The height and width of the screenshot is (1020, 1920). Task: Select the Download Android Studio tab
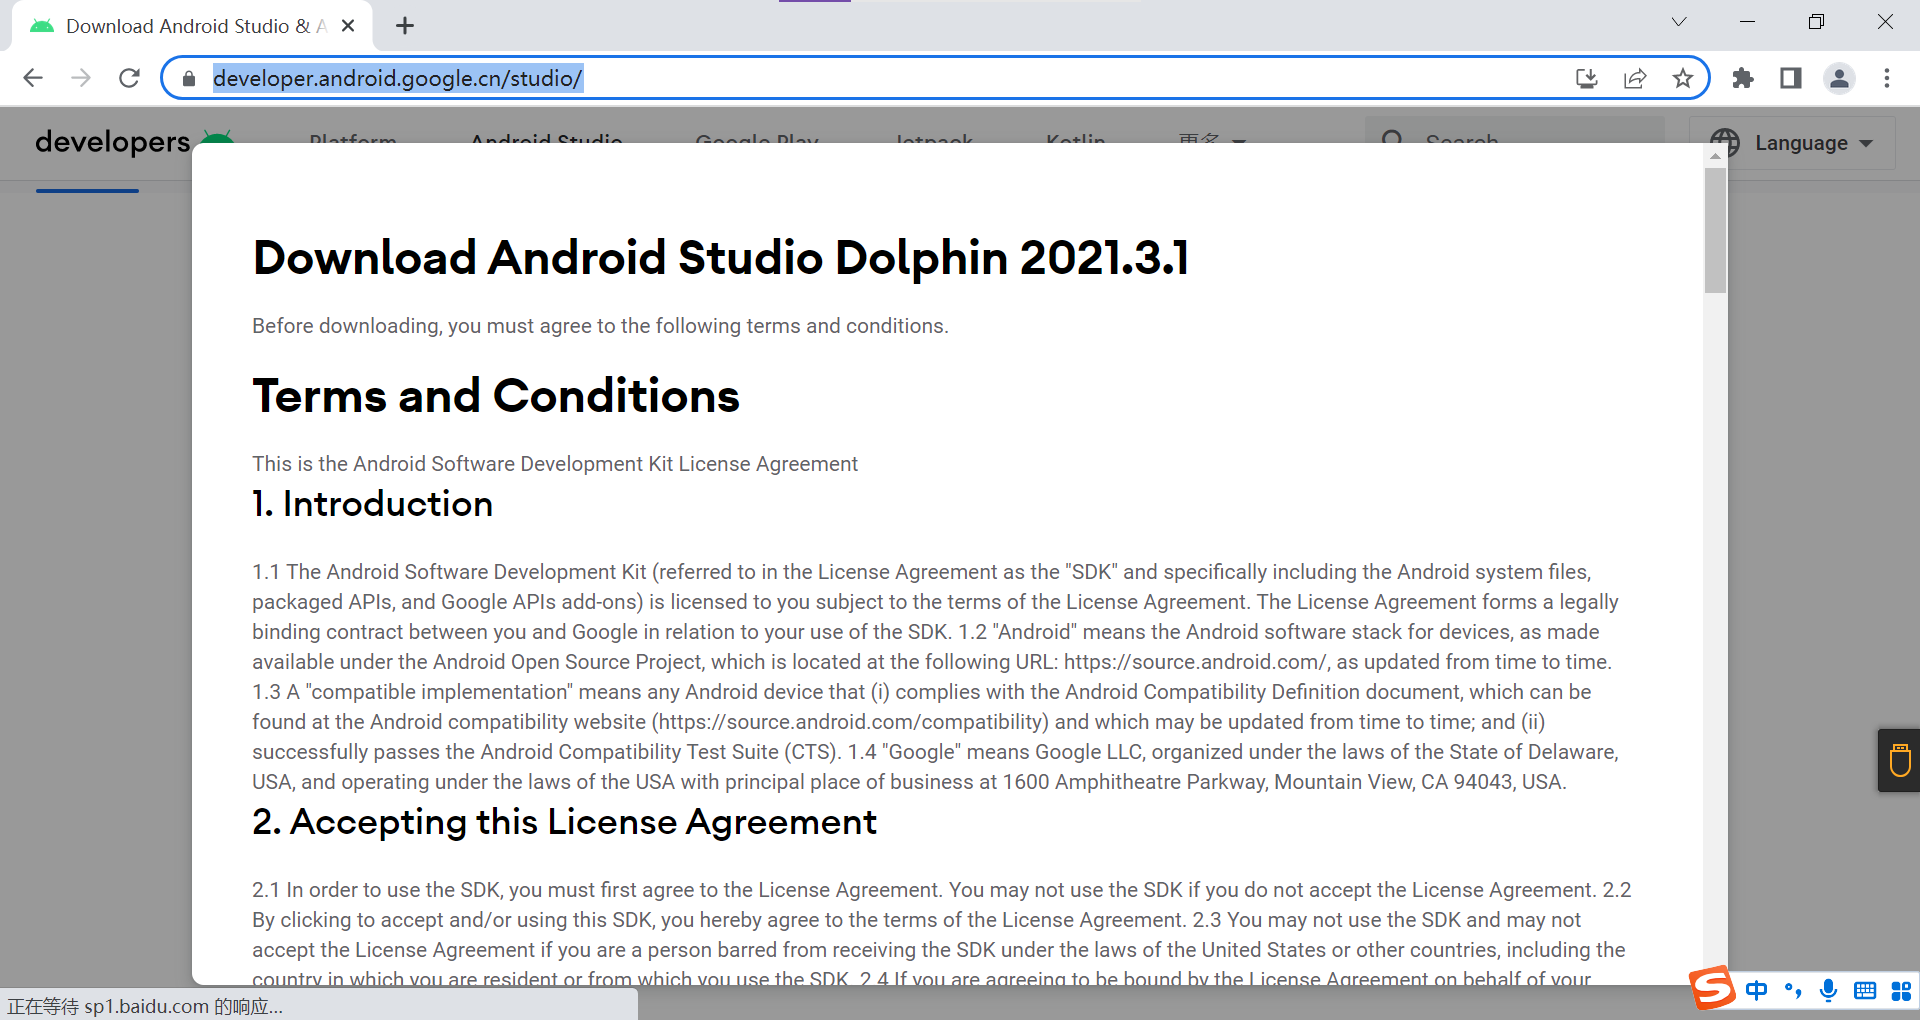192,26
